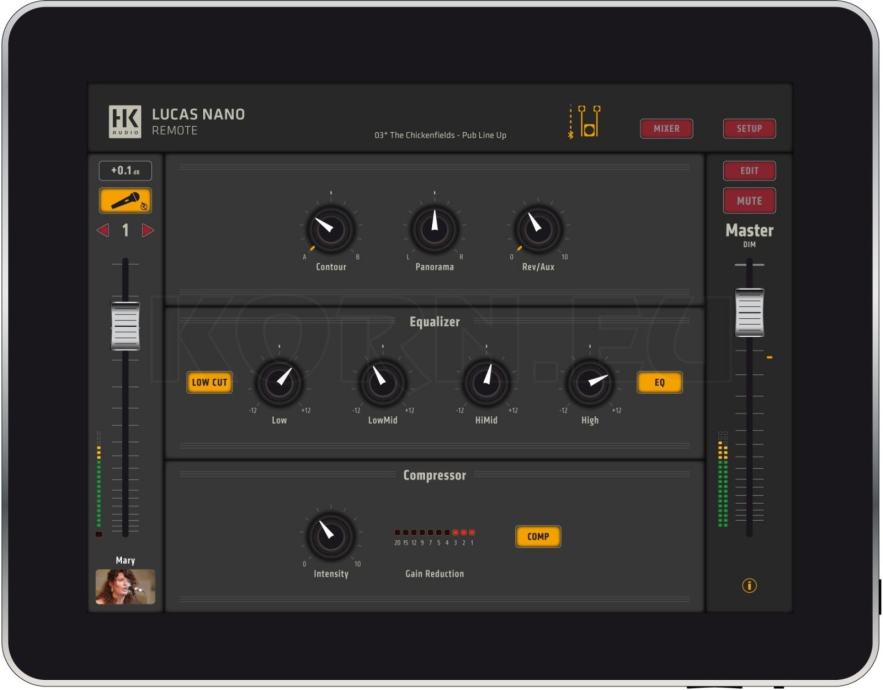Image resolution: width=883 pixels, height=690 pixels.
Task: Click Mary's channel photo thumbnail
Action: coord(125,587)
